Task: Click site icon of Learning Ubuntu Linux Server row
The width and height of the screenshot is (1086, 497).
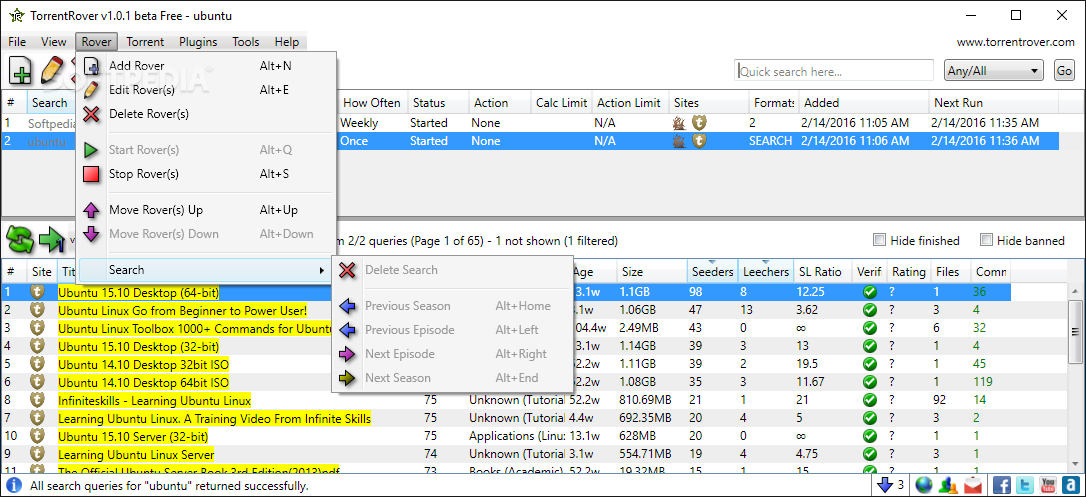Action: pyautogui.click(x=38, y=454)
